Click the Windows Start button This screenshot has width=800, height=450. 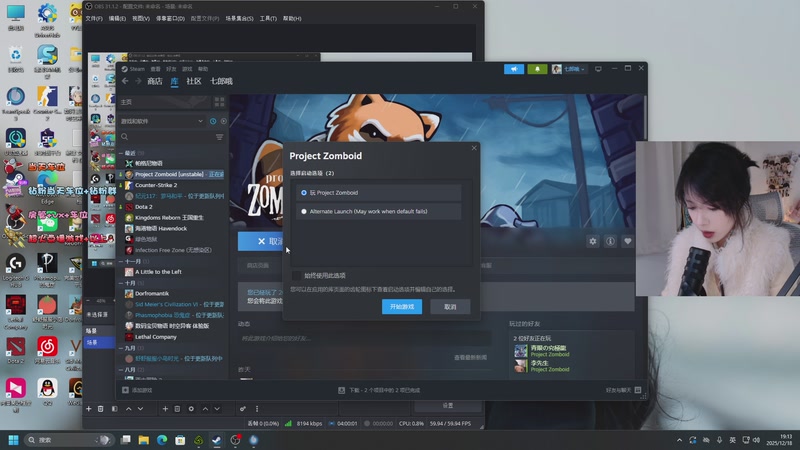[14, 440]
